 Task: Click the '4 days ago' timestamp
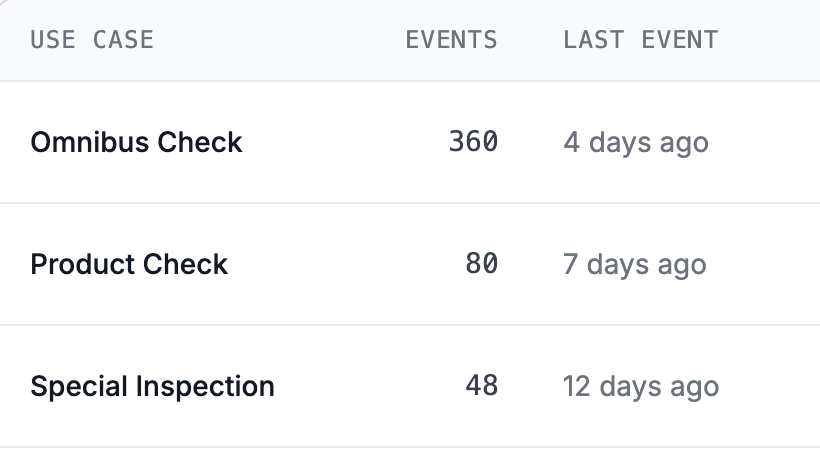pyautogui.click(x=636, y=142)
